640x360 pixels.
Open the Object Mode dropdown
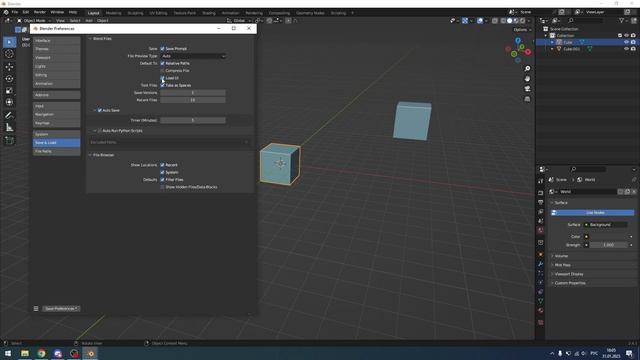point(34,20)
